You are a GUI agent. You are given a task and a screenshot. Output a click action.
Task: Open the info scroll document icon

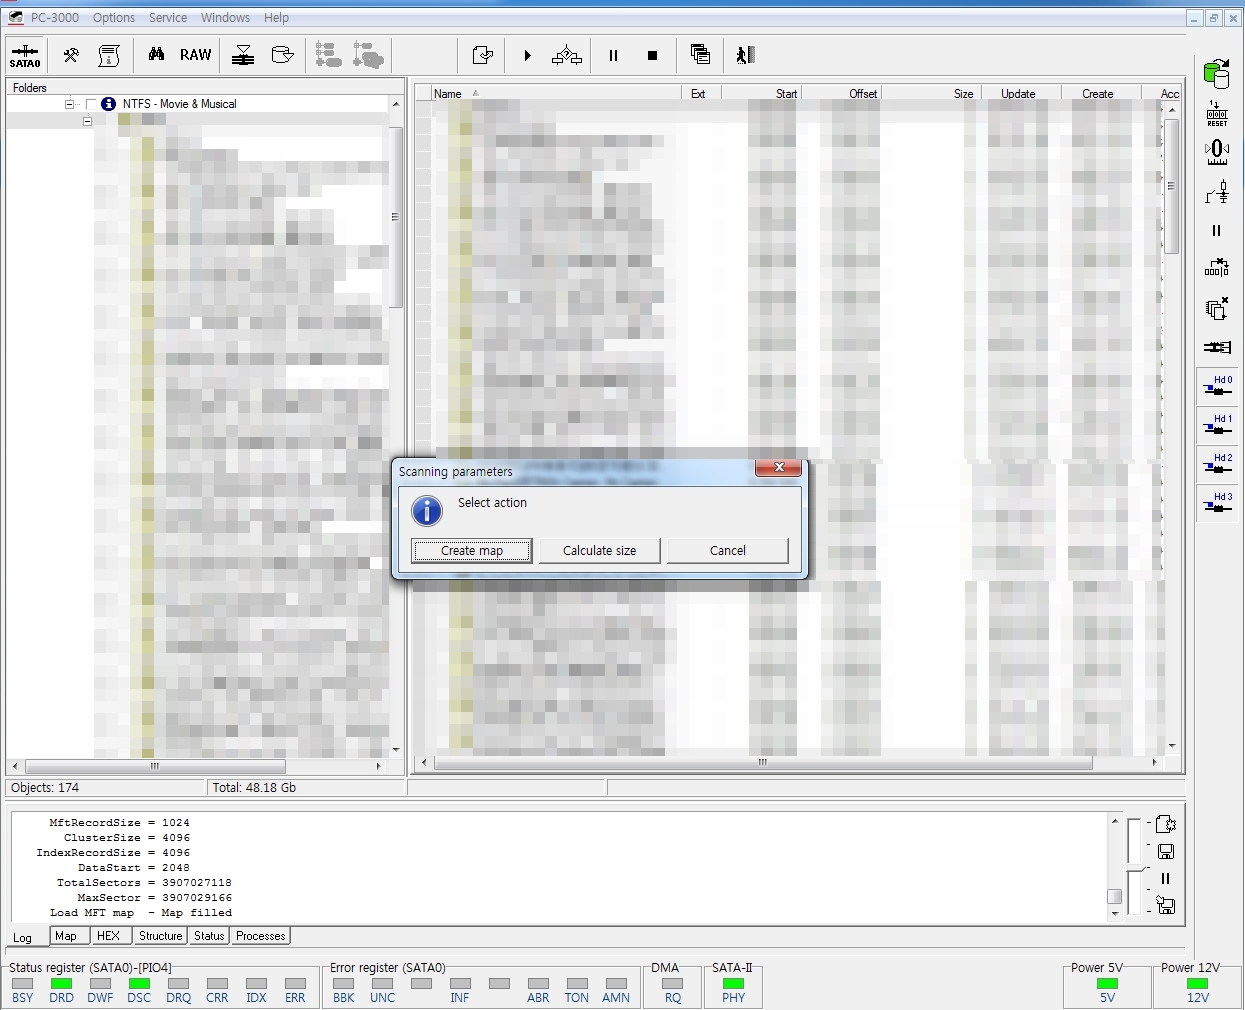point(109,55)
